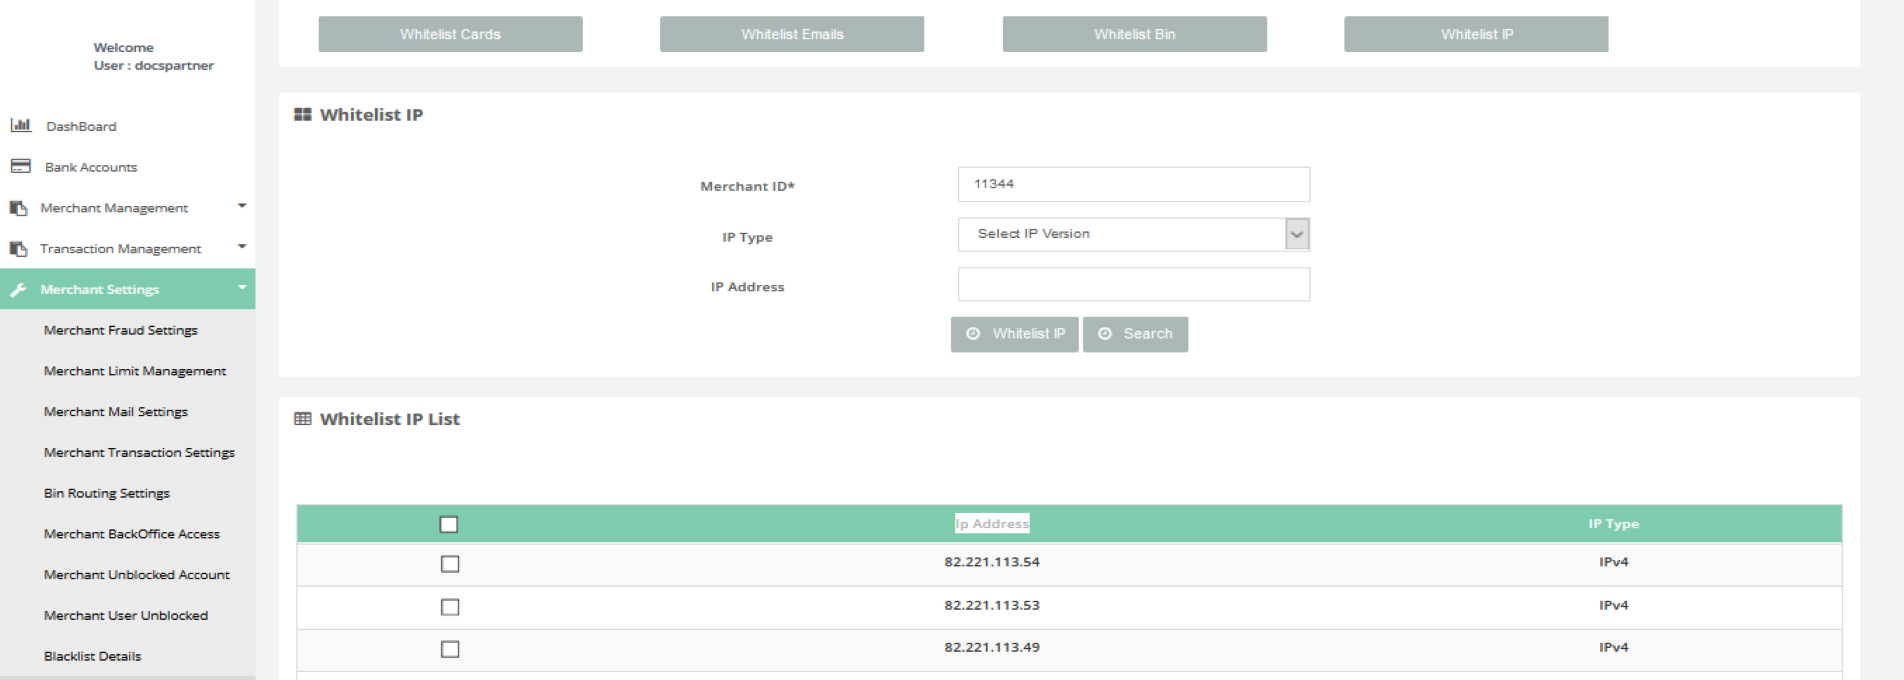The image size is (1904, 680).
Task: Click the Whitelist IP section grid icon
Action: pos(302,115)
